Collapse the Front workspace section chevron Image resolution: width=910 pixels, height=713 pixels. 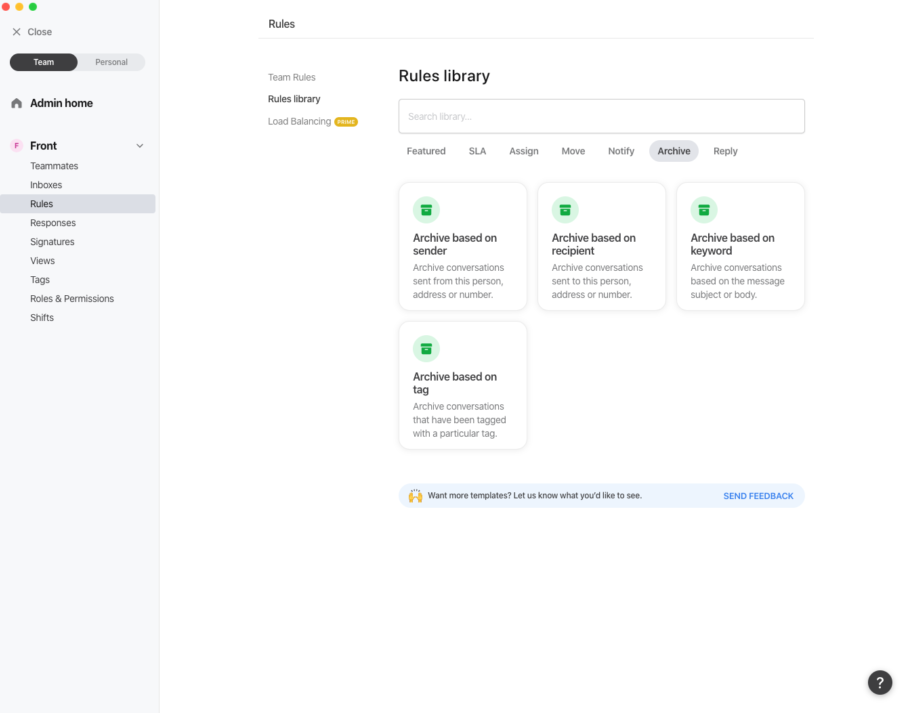[x=140, y=146]
